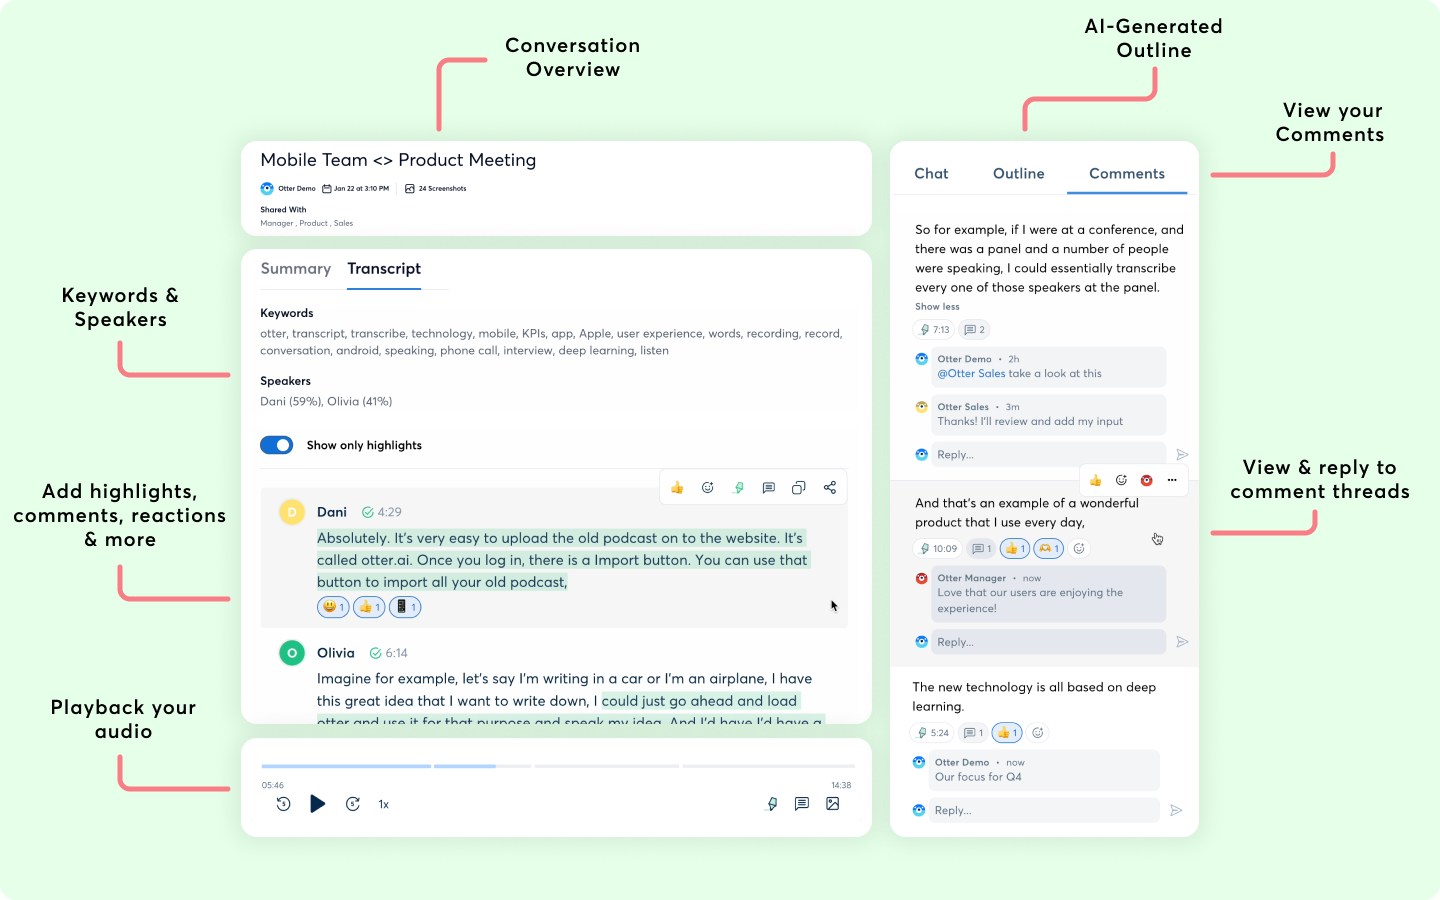Toggle the Show only highlights switch
The width and height of the screenshot is (1440, 900).
pos(277,445)
